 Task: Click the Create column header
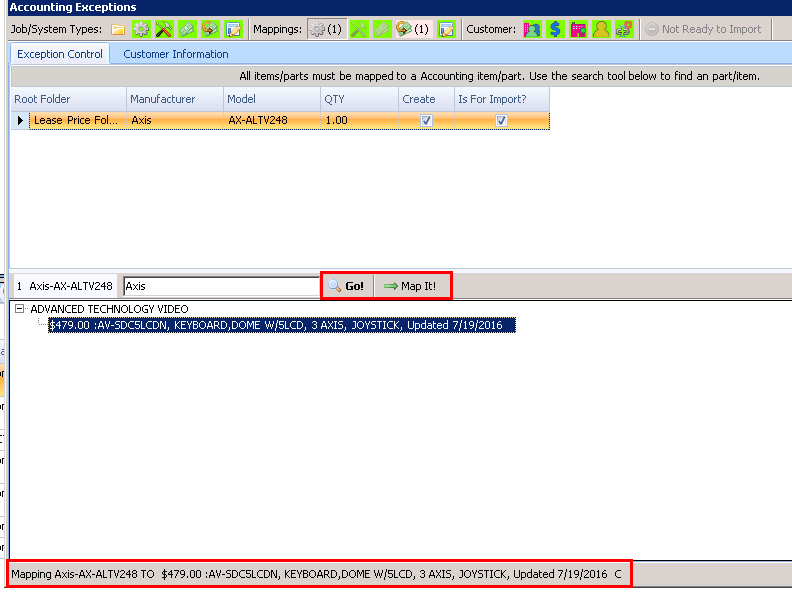point(426,99)
